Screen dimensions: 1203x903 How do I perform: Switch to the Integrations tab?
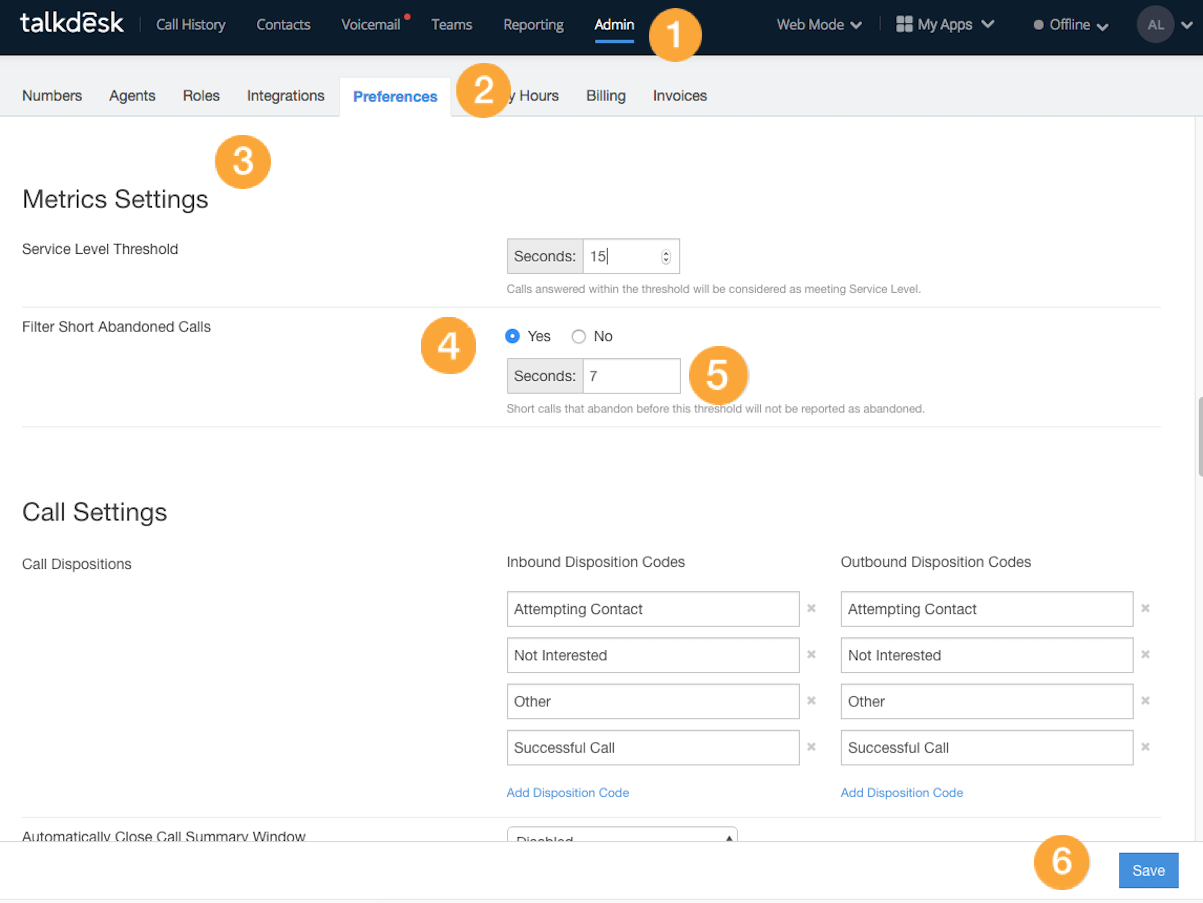point(286,96)
